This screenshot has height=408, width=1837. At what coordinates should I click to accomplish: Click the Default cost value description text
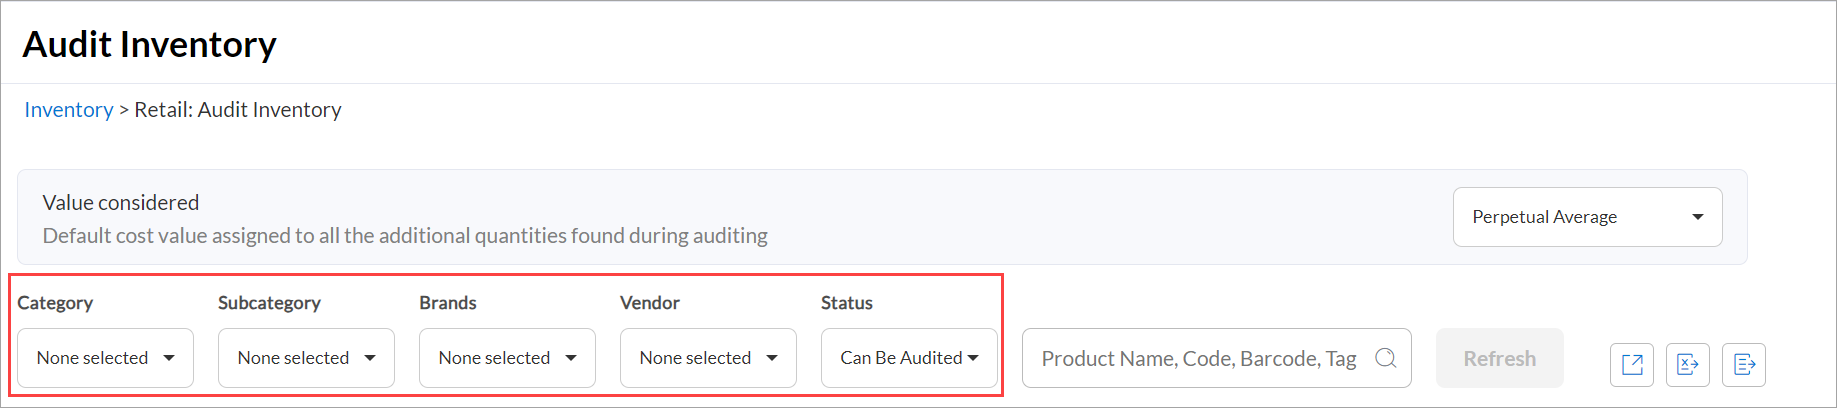[405, 236]
